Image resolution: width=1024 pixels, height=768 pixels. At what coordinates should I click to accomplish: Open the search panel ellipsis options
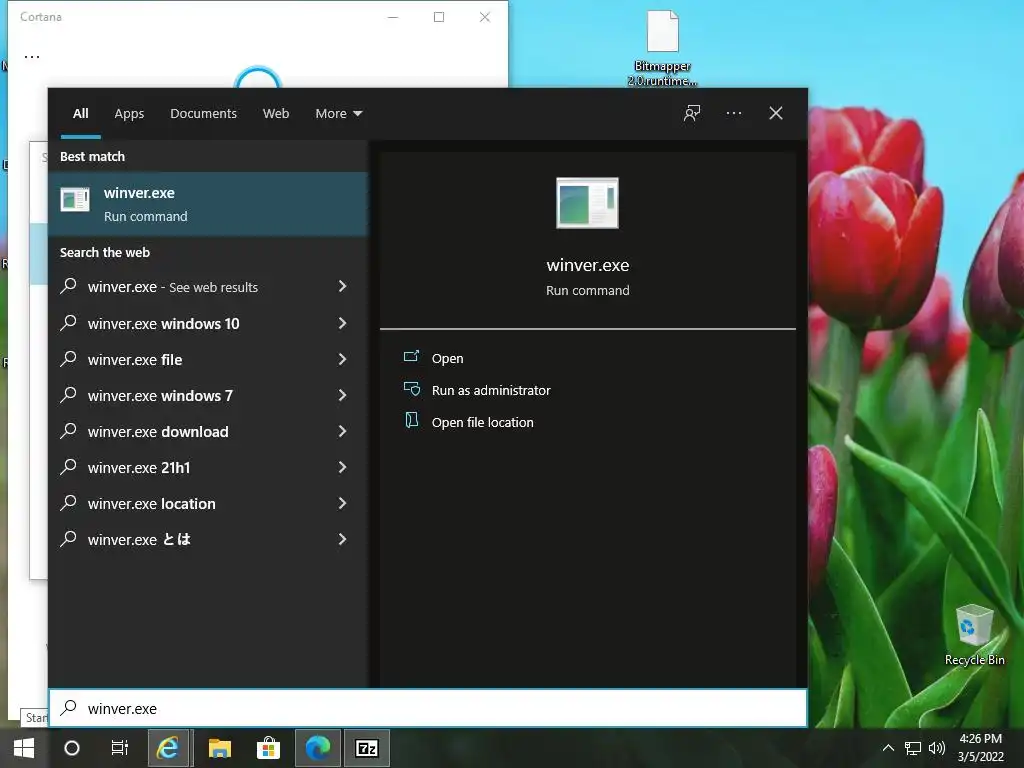pyautogui.click(x=734, y=113)
